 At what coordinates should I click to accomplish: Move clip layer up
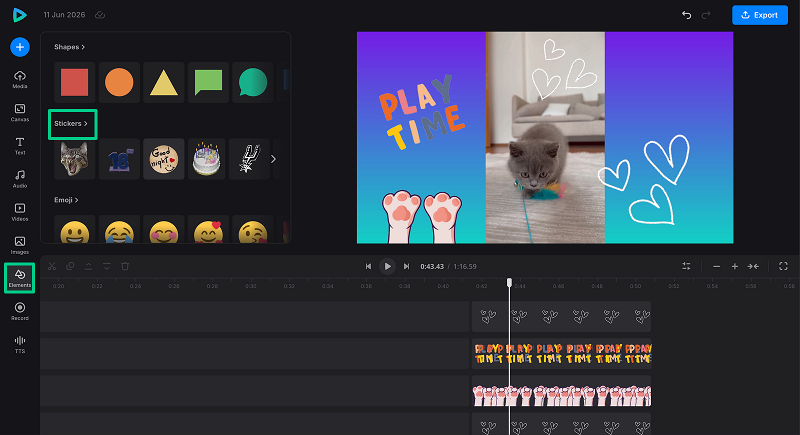tap(88, 266)
